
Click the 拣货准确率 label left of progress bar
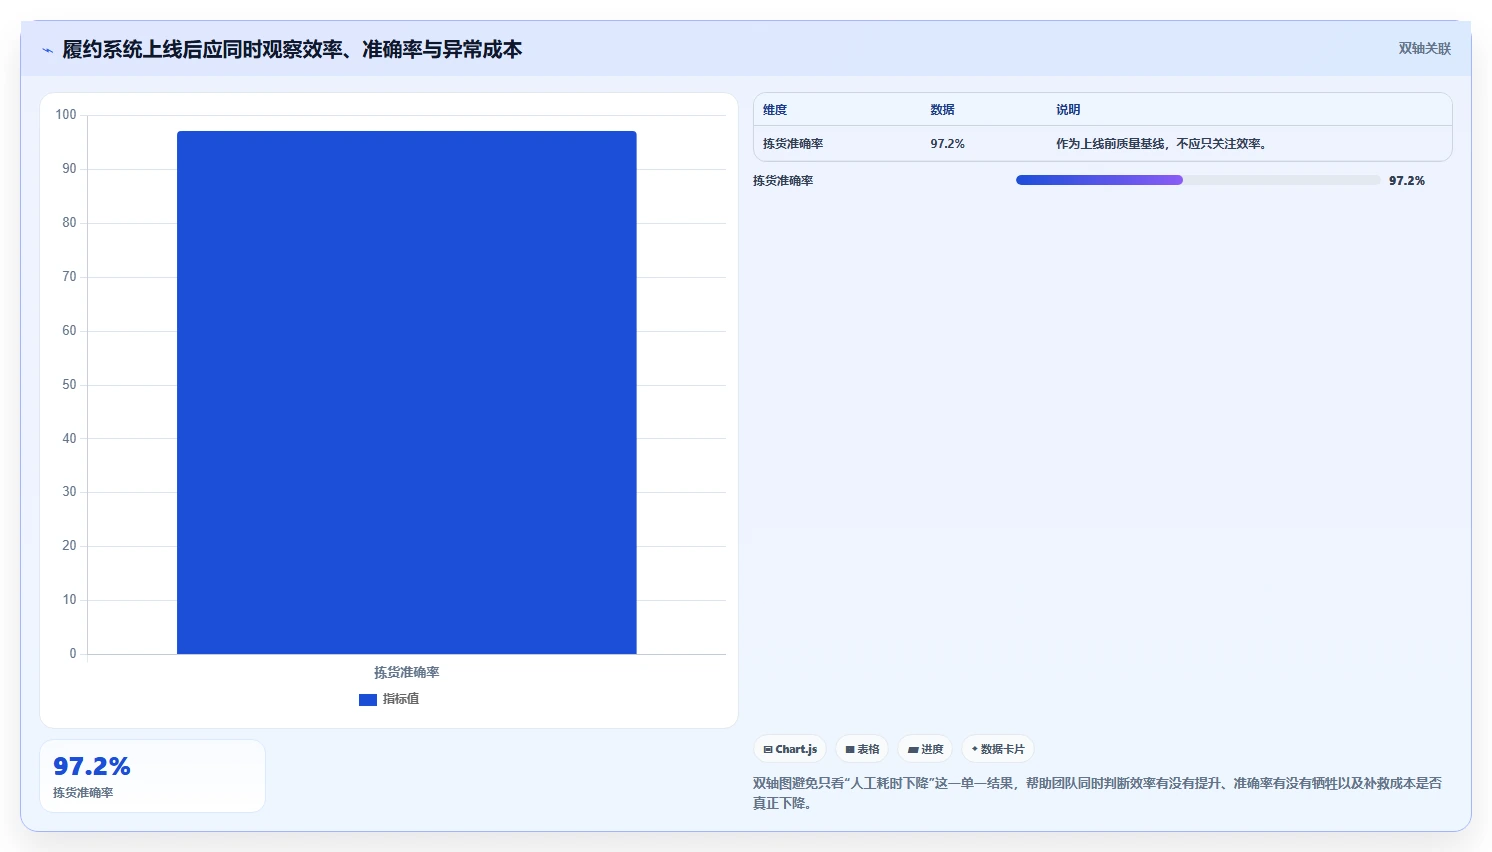tap(783, 181)
